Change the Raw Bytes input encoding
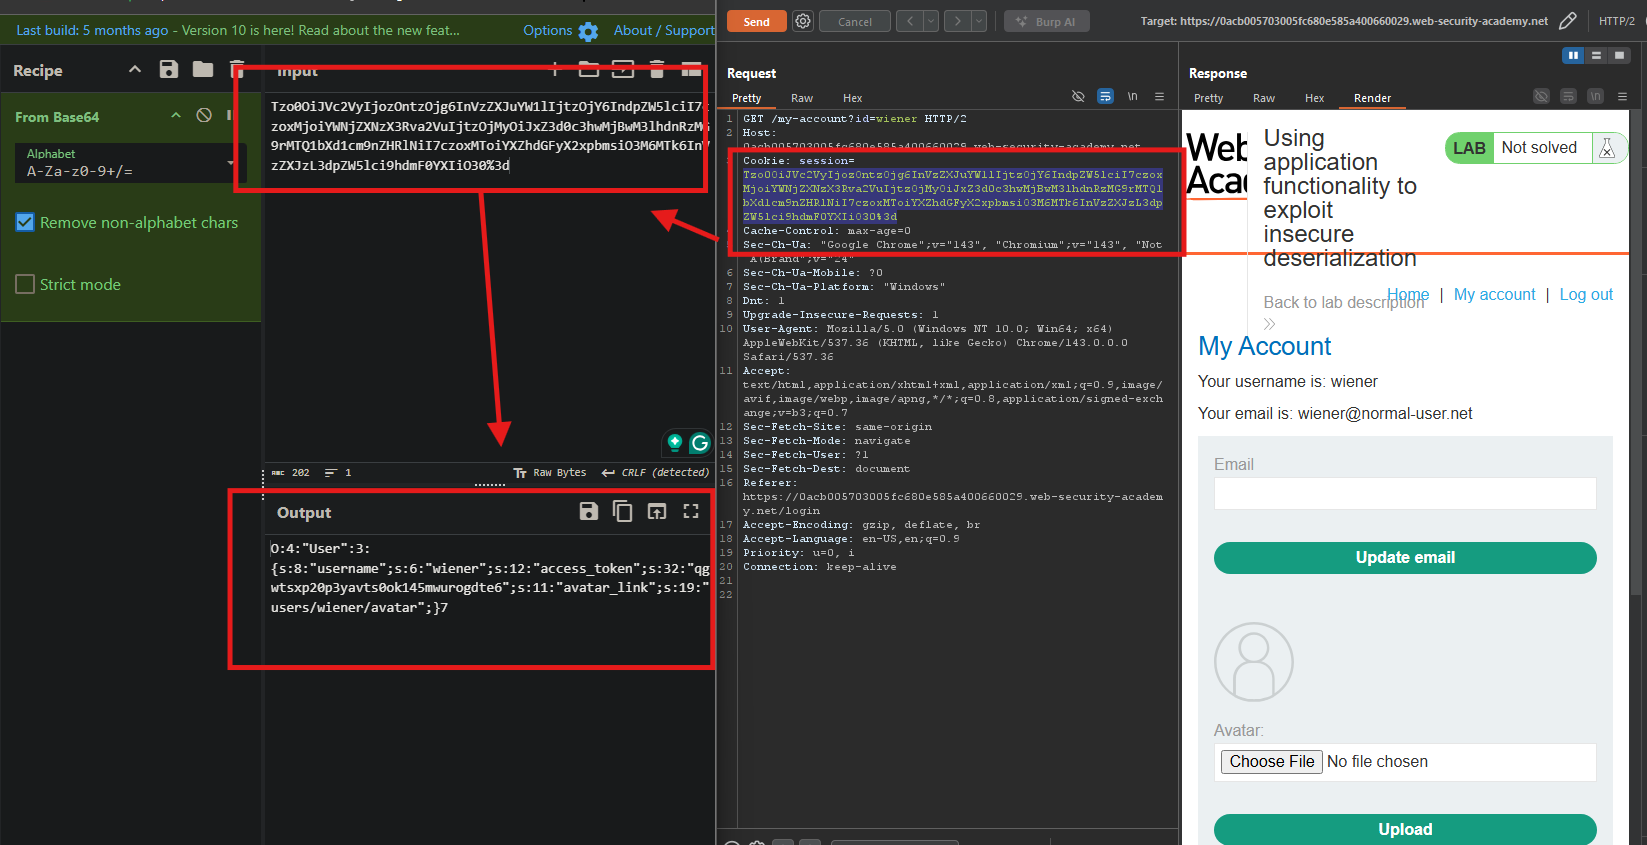 tap(550, 472)
